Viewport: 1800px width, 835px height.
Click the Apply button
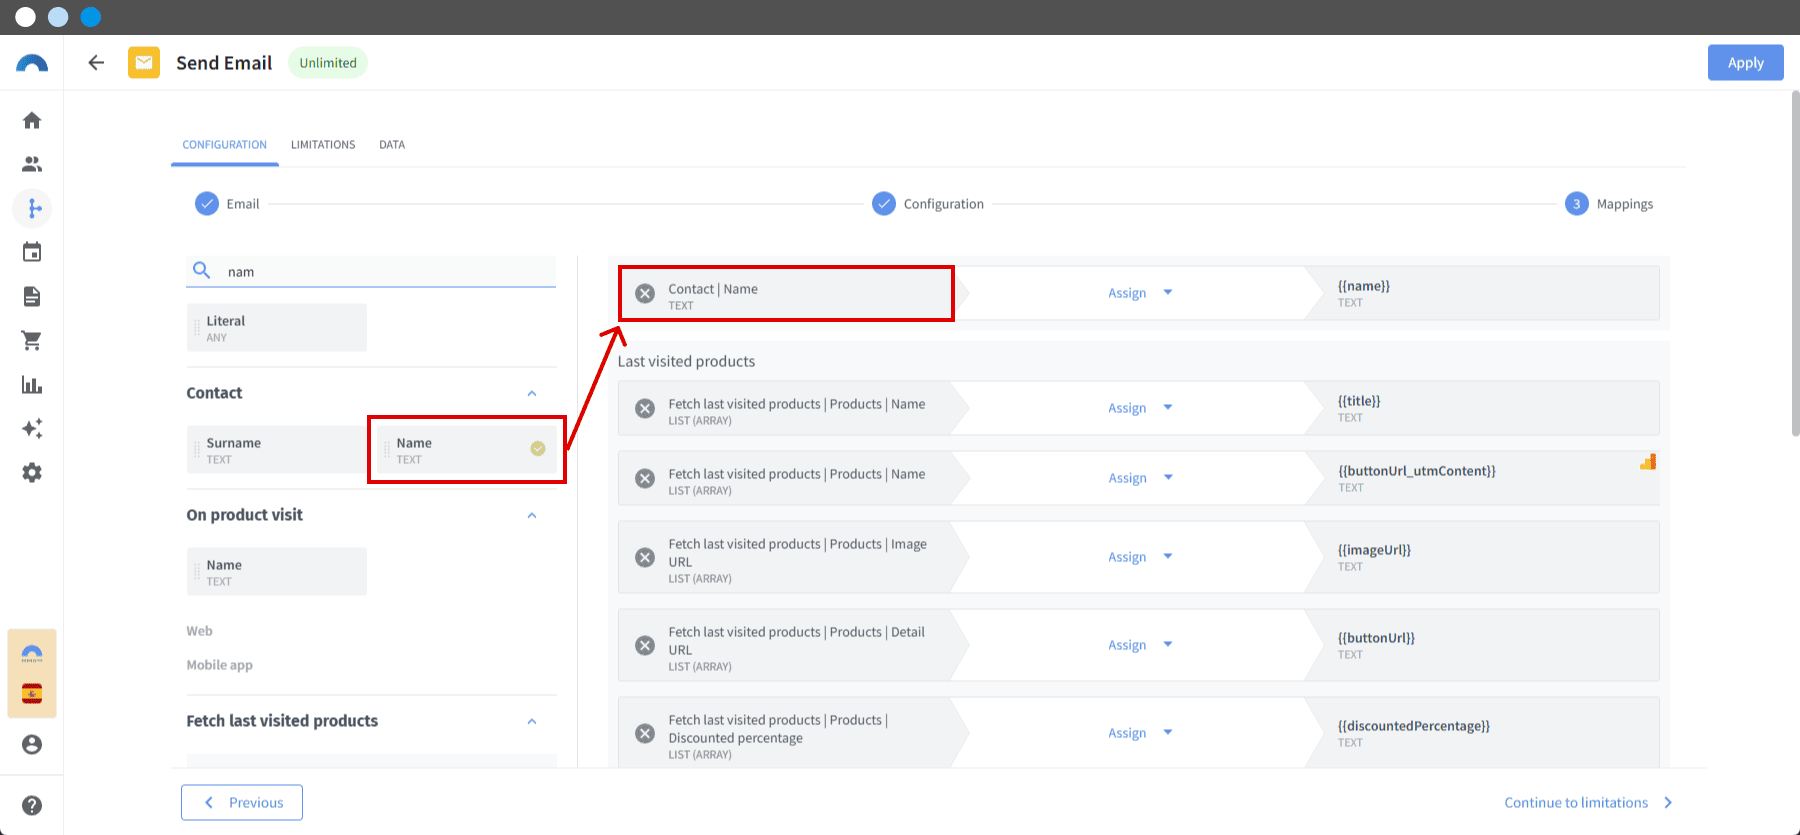pos(1746,63)
